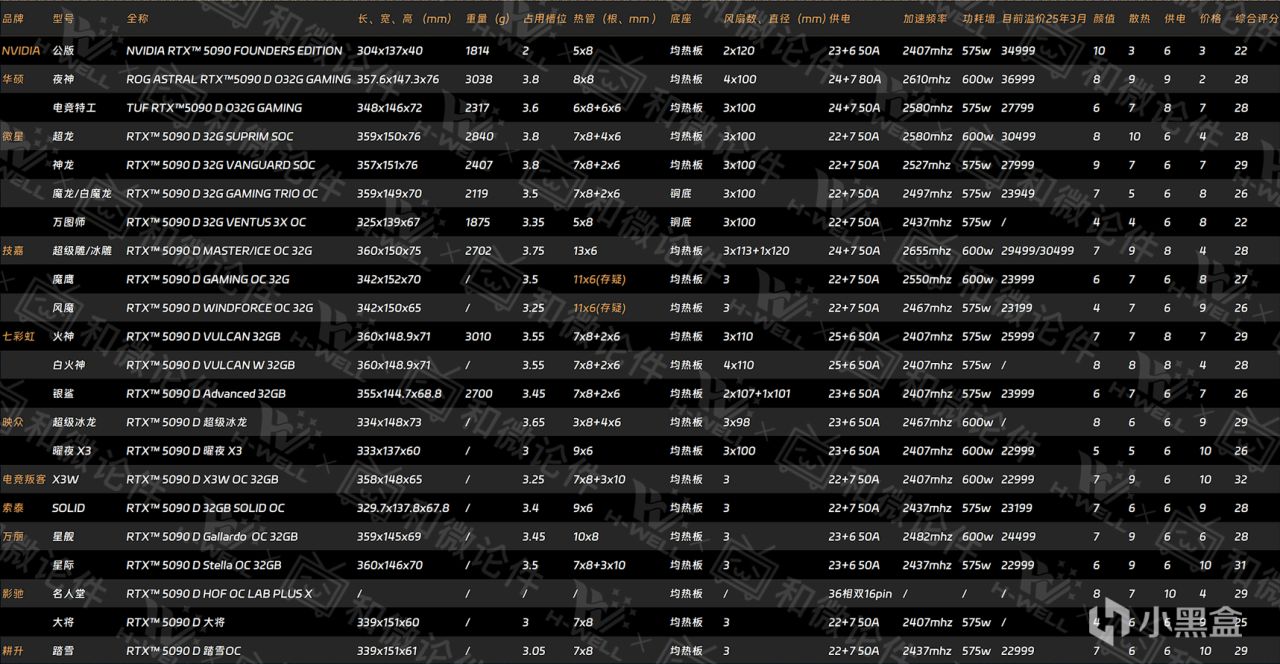
Task: Select the NVIDIA brand cell
Action: point(21,50)
